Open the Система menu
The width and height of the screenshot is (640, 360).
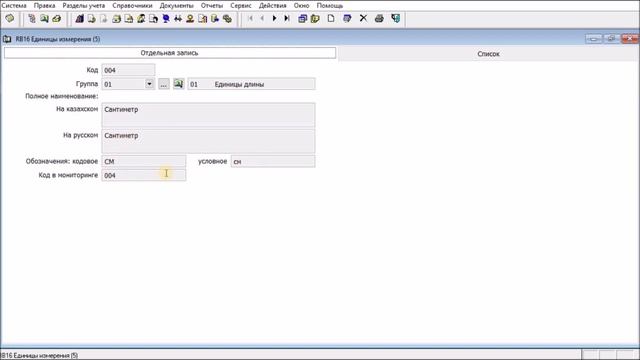(x=14, y=6)
